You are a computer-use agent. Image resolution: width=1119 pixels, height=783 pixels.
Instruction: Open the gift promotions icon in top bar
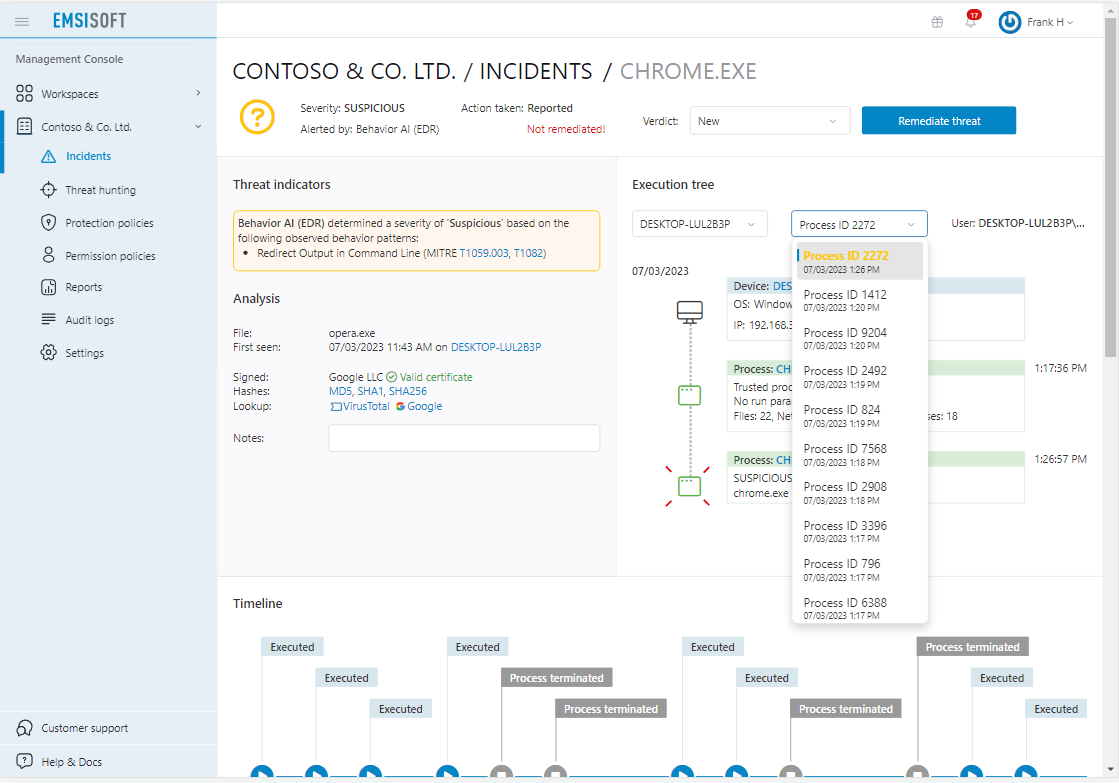937,20
